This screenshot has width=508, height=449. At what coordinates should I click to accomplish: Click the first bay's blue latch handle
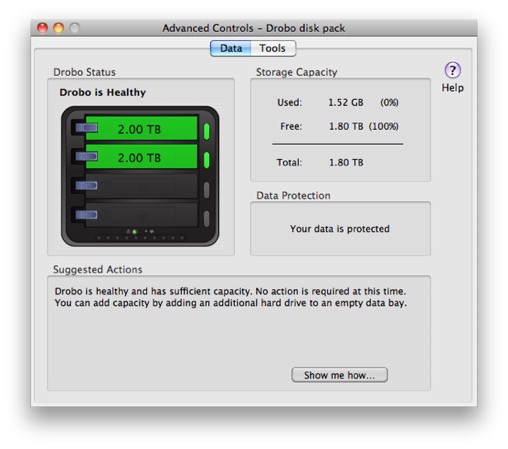click(86, 128)
